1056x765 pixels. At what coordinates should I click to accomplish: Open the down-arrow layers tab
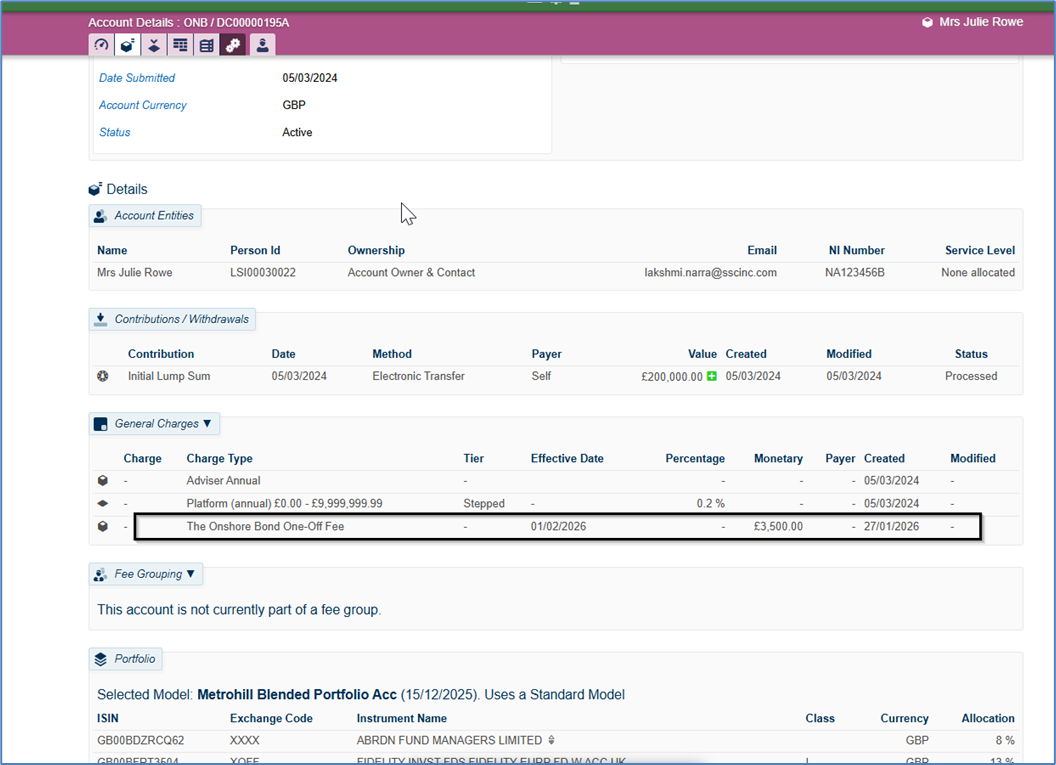(154, 45)
